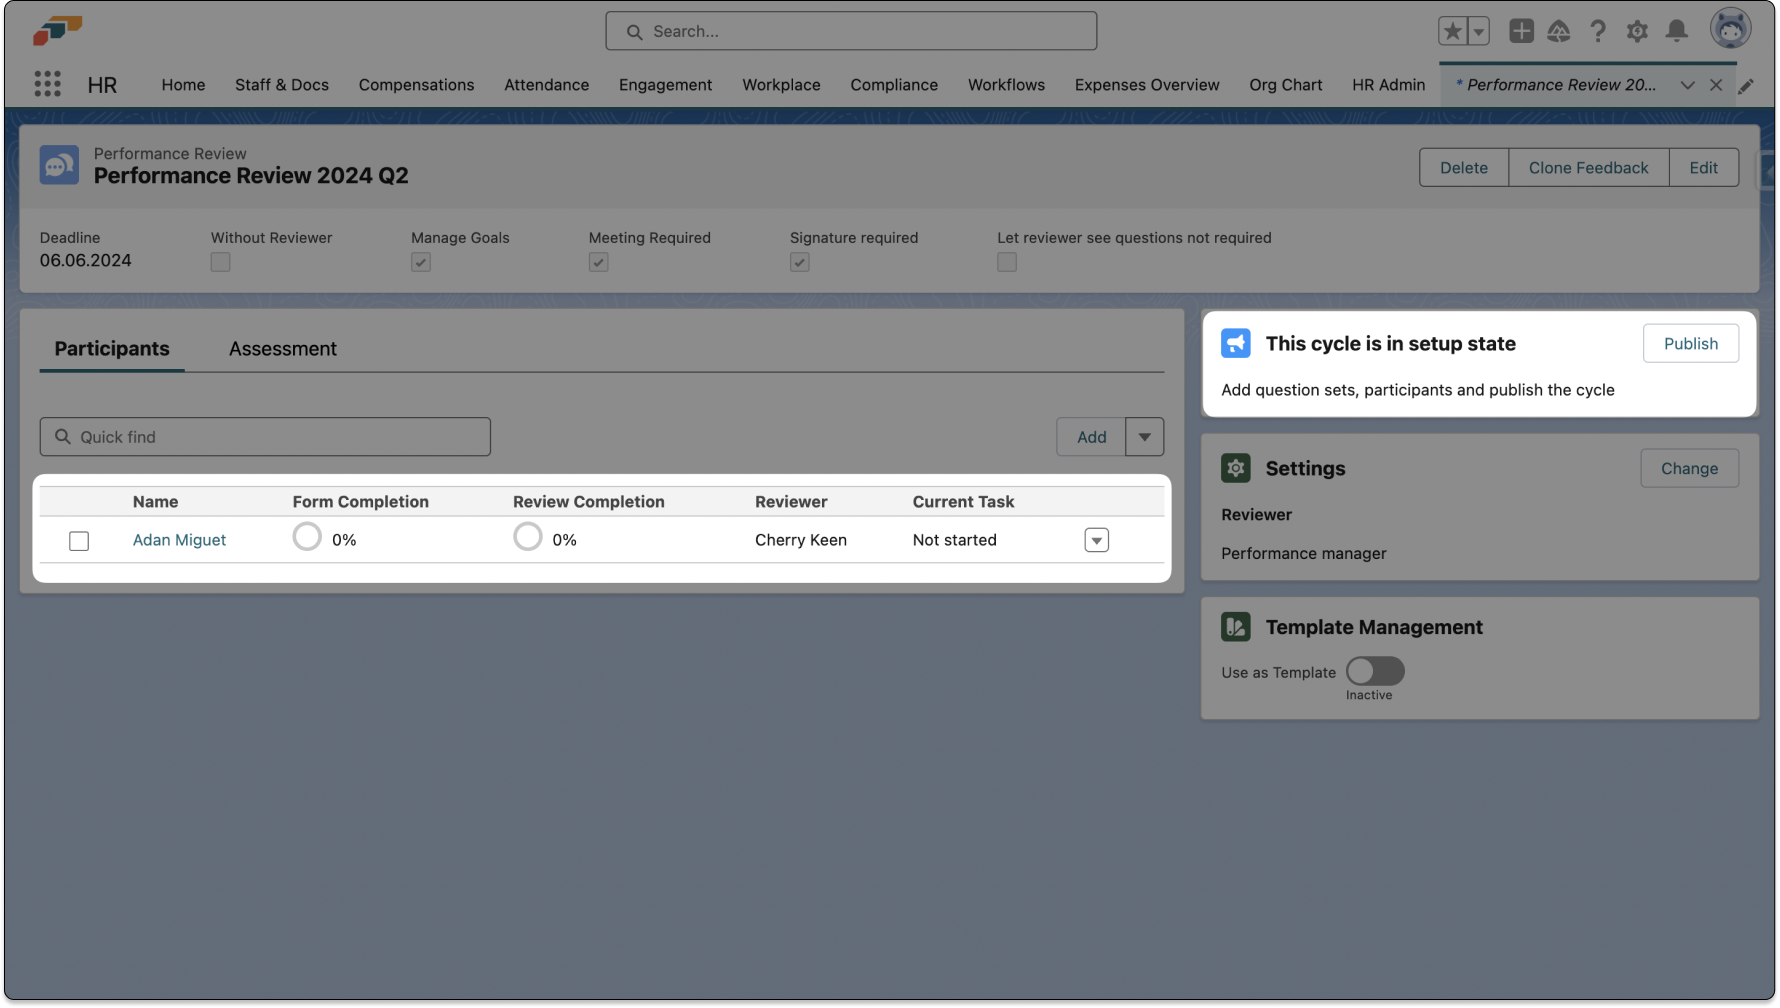The image size is (1780, 1008).
Task: Open the App Launcher grid icon
Action: (x=47, y=84)
